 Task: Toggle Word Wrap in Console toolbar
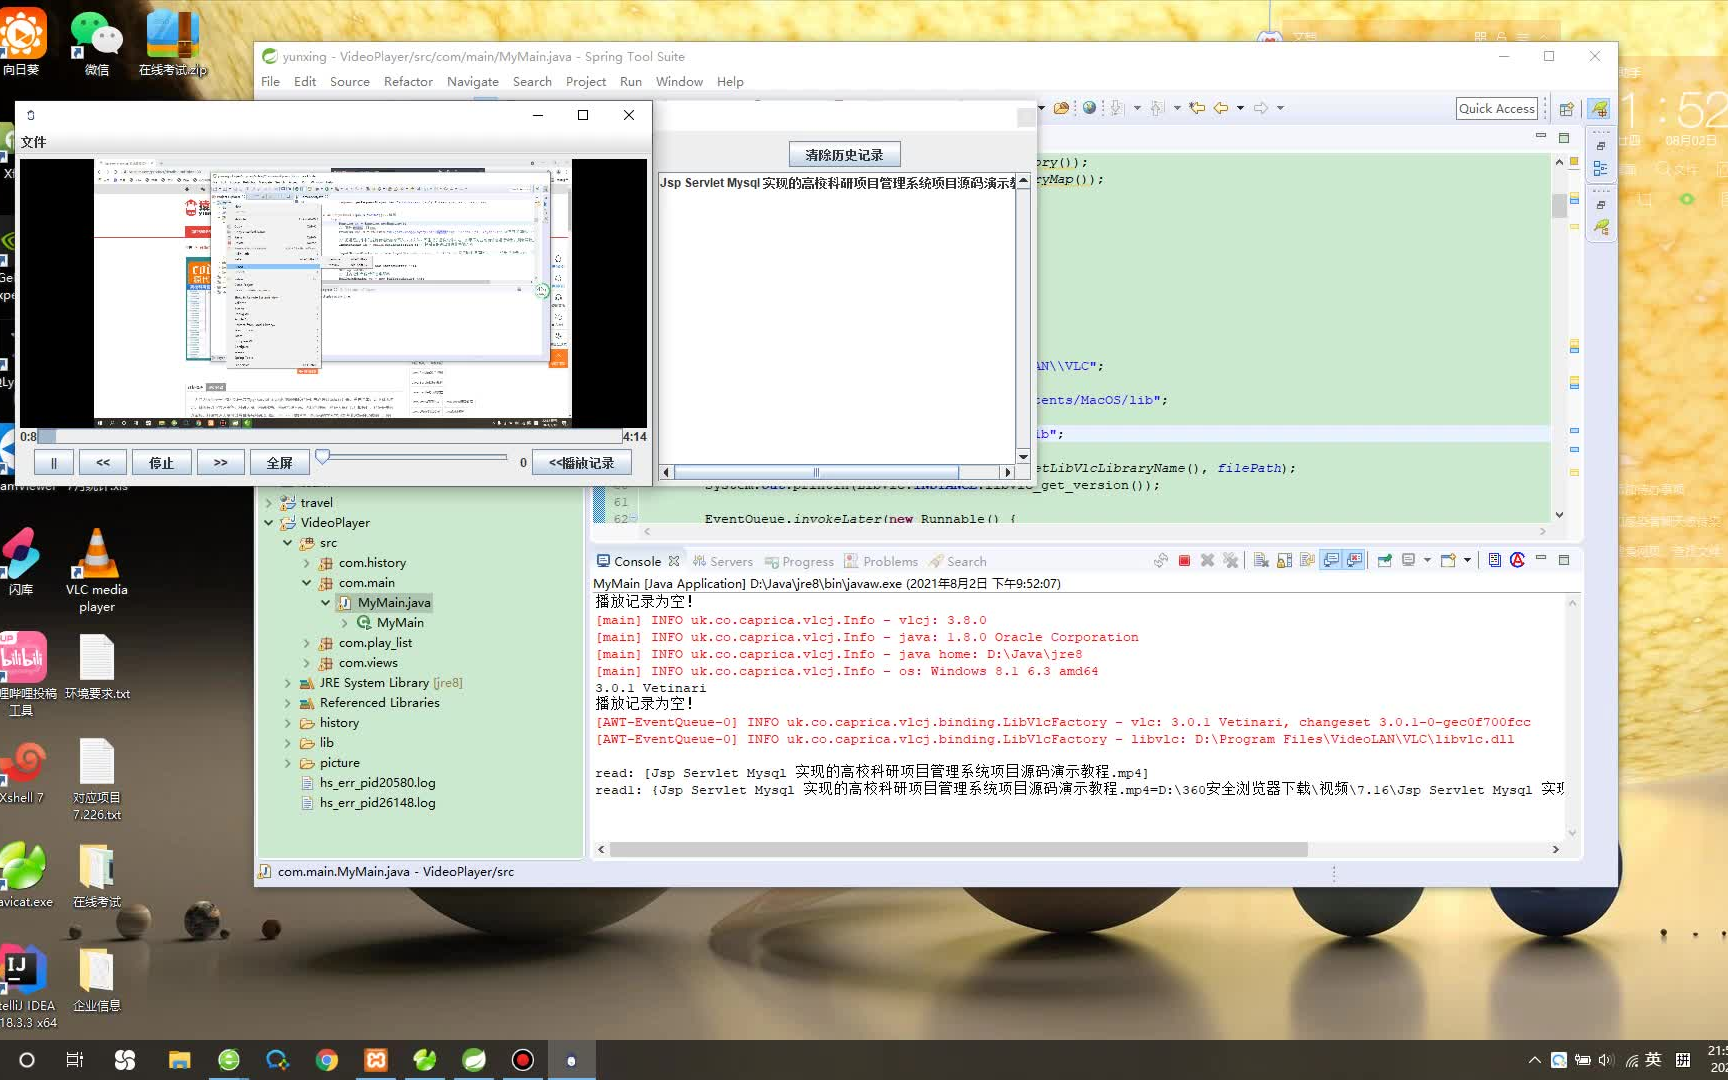click(1307, 561)
